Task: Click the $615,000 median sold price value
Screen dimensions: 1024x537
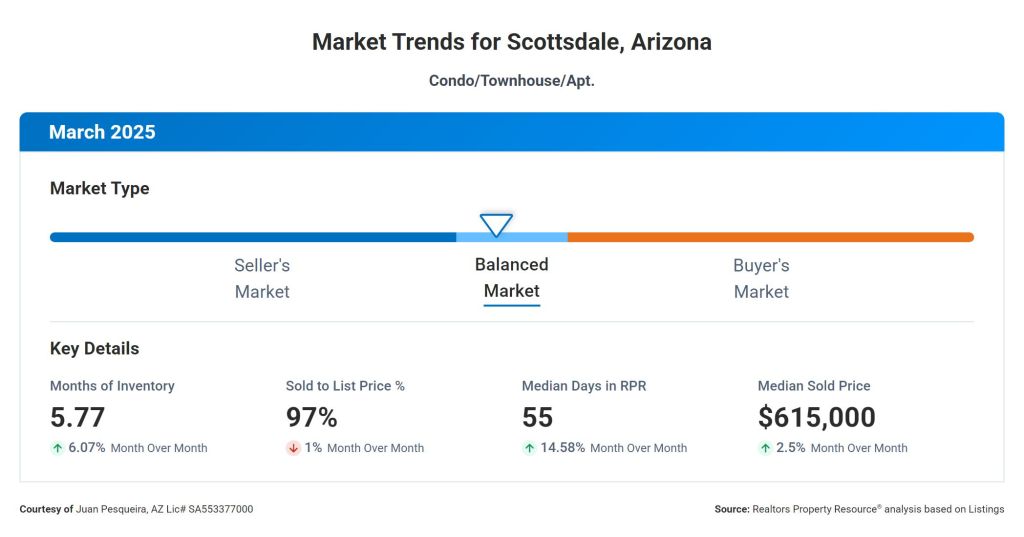Action: pyautogui.click(x=816, y=417)
